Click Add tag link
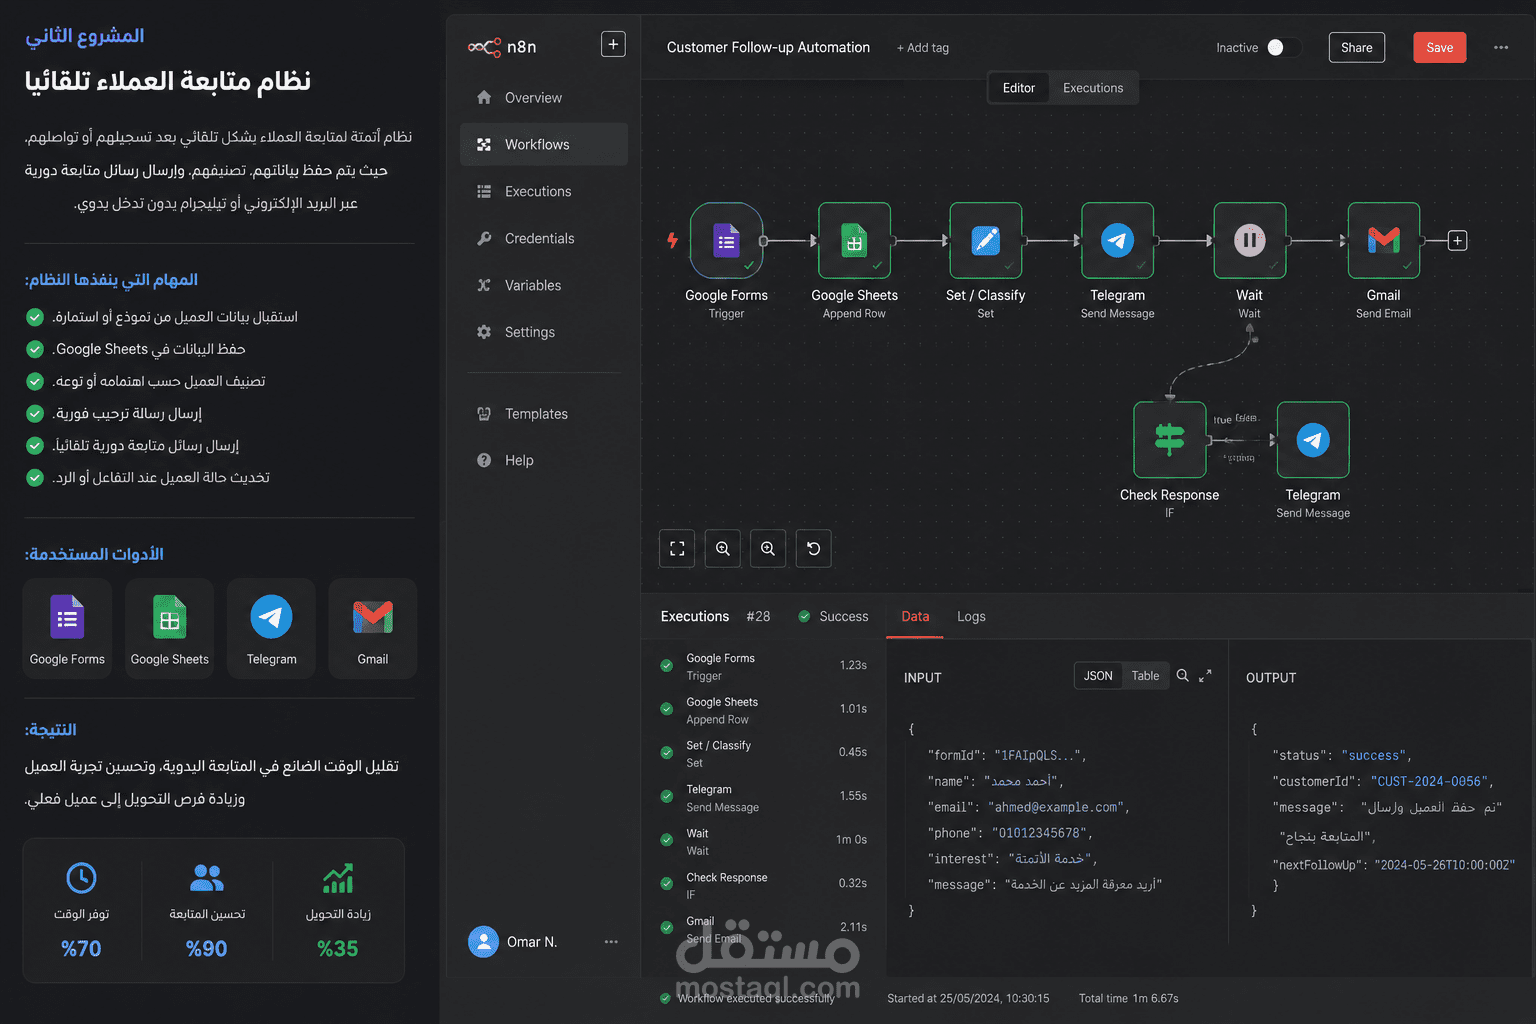The width and height of the screenshot is (1536, 1024). tap(923, 48)
